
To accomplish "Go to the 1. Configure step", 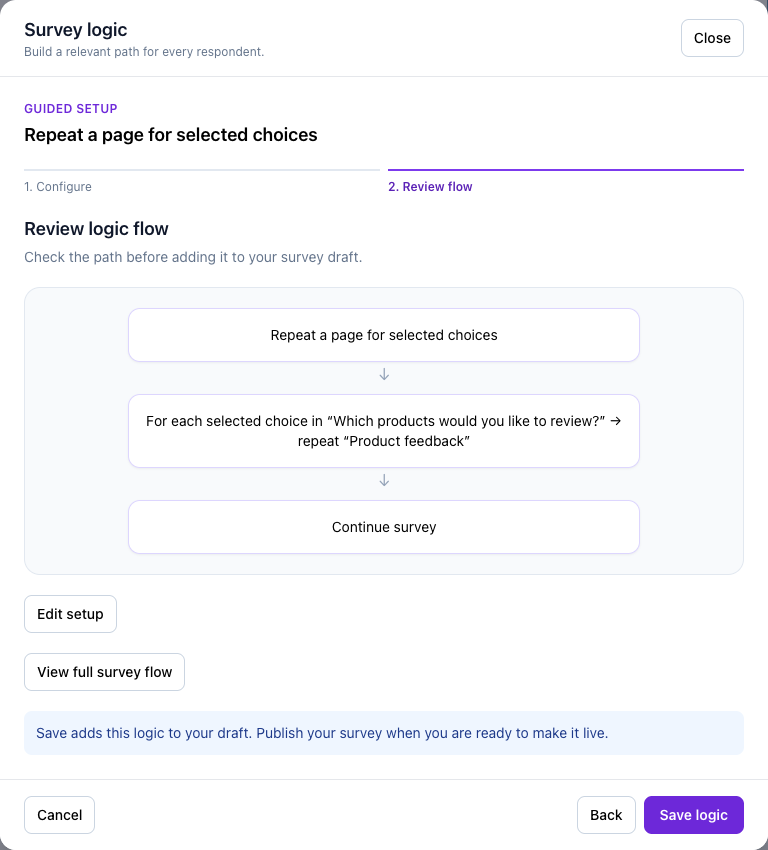I will click(x=58, y=186).
